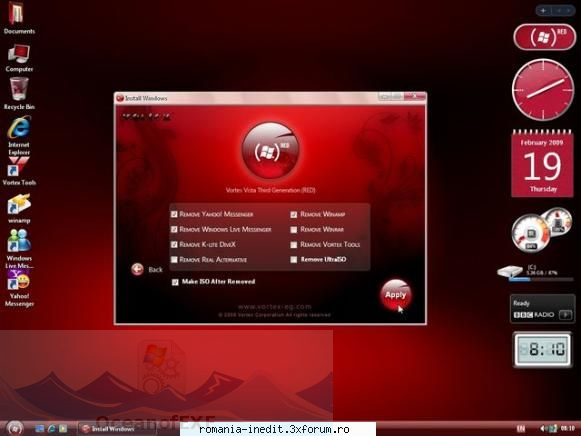Click the analog clock sidebar gadget
The image size is (581, 436).
click(543, 89)
